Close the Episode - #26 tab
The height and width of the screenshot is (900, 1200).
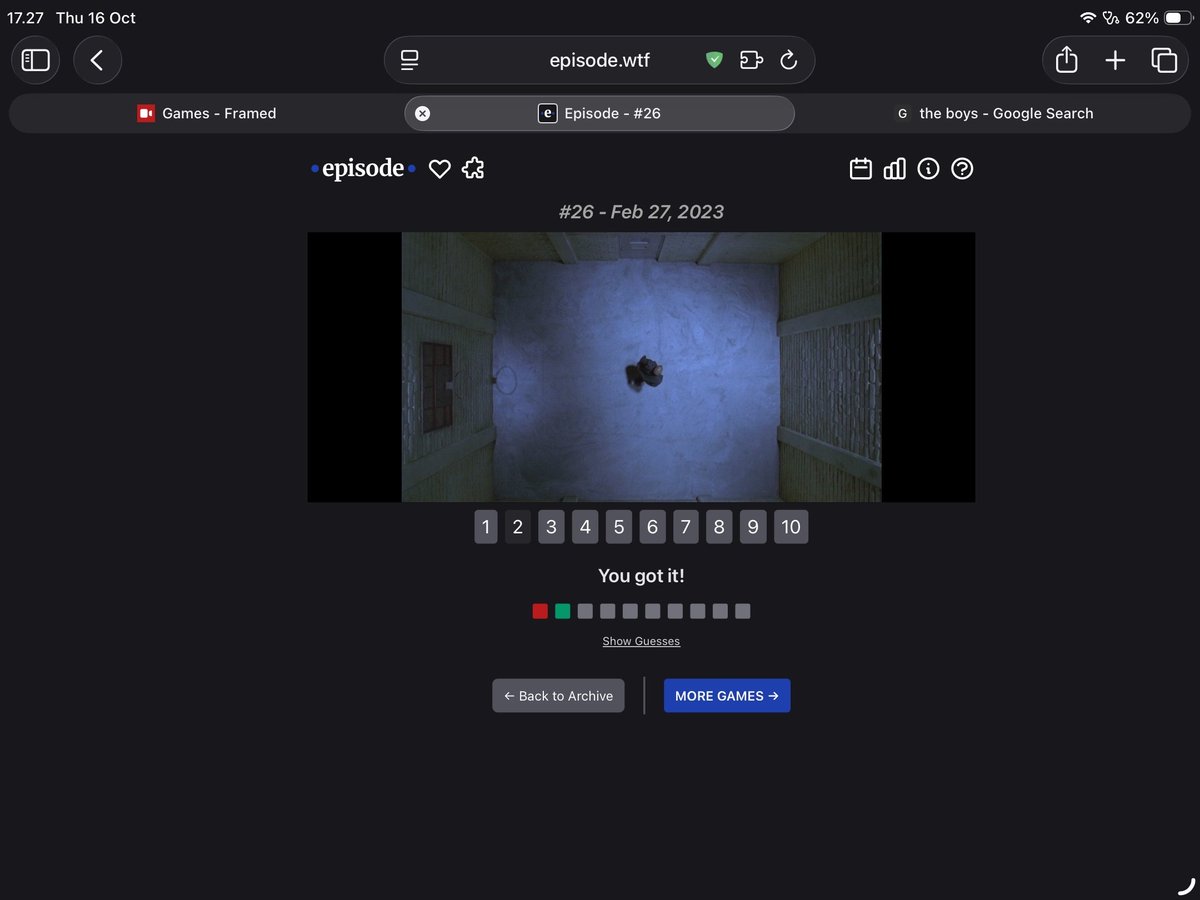422,113
